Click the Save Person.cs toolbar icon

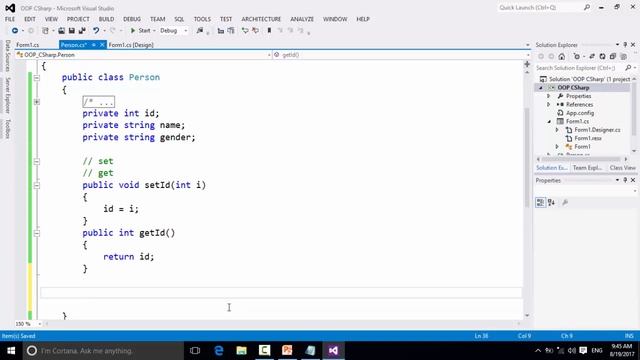71,31
